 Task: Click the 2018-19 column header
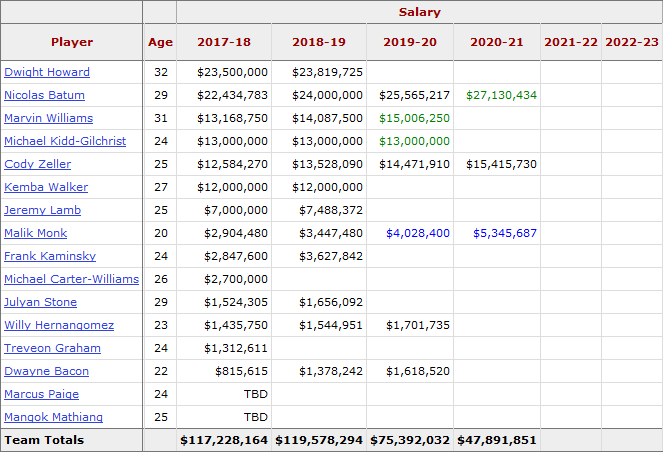(319, 42)
